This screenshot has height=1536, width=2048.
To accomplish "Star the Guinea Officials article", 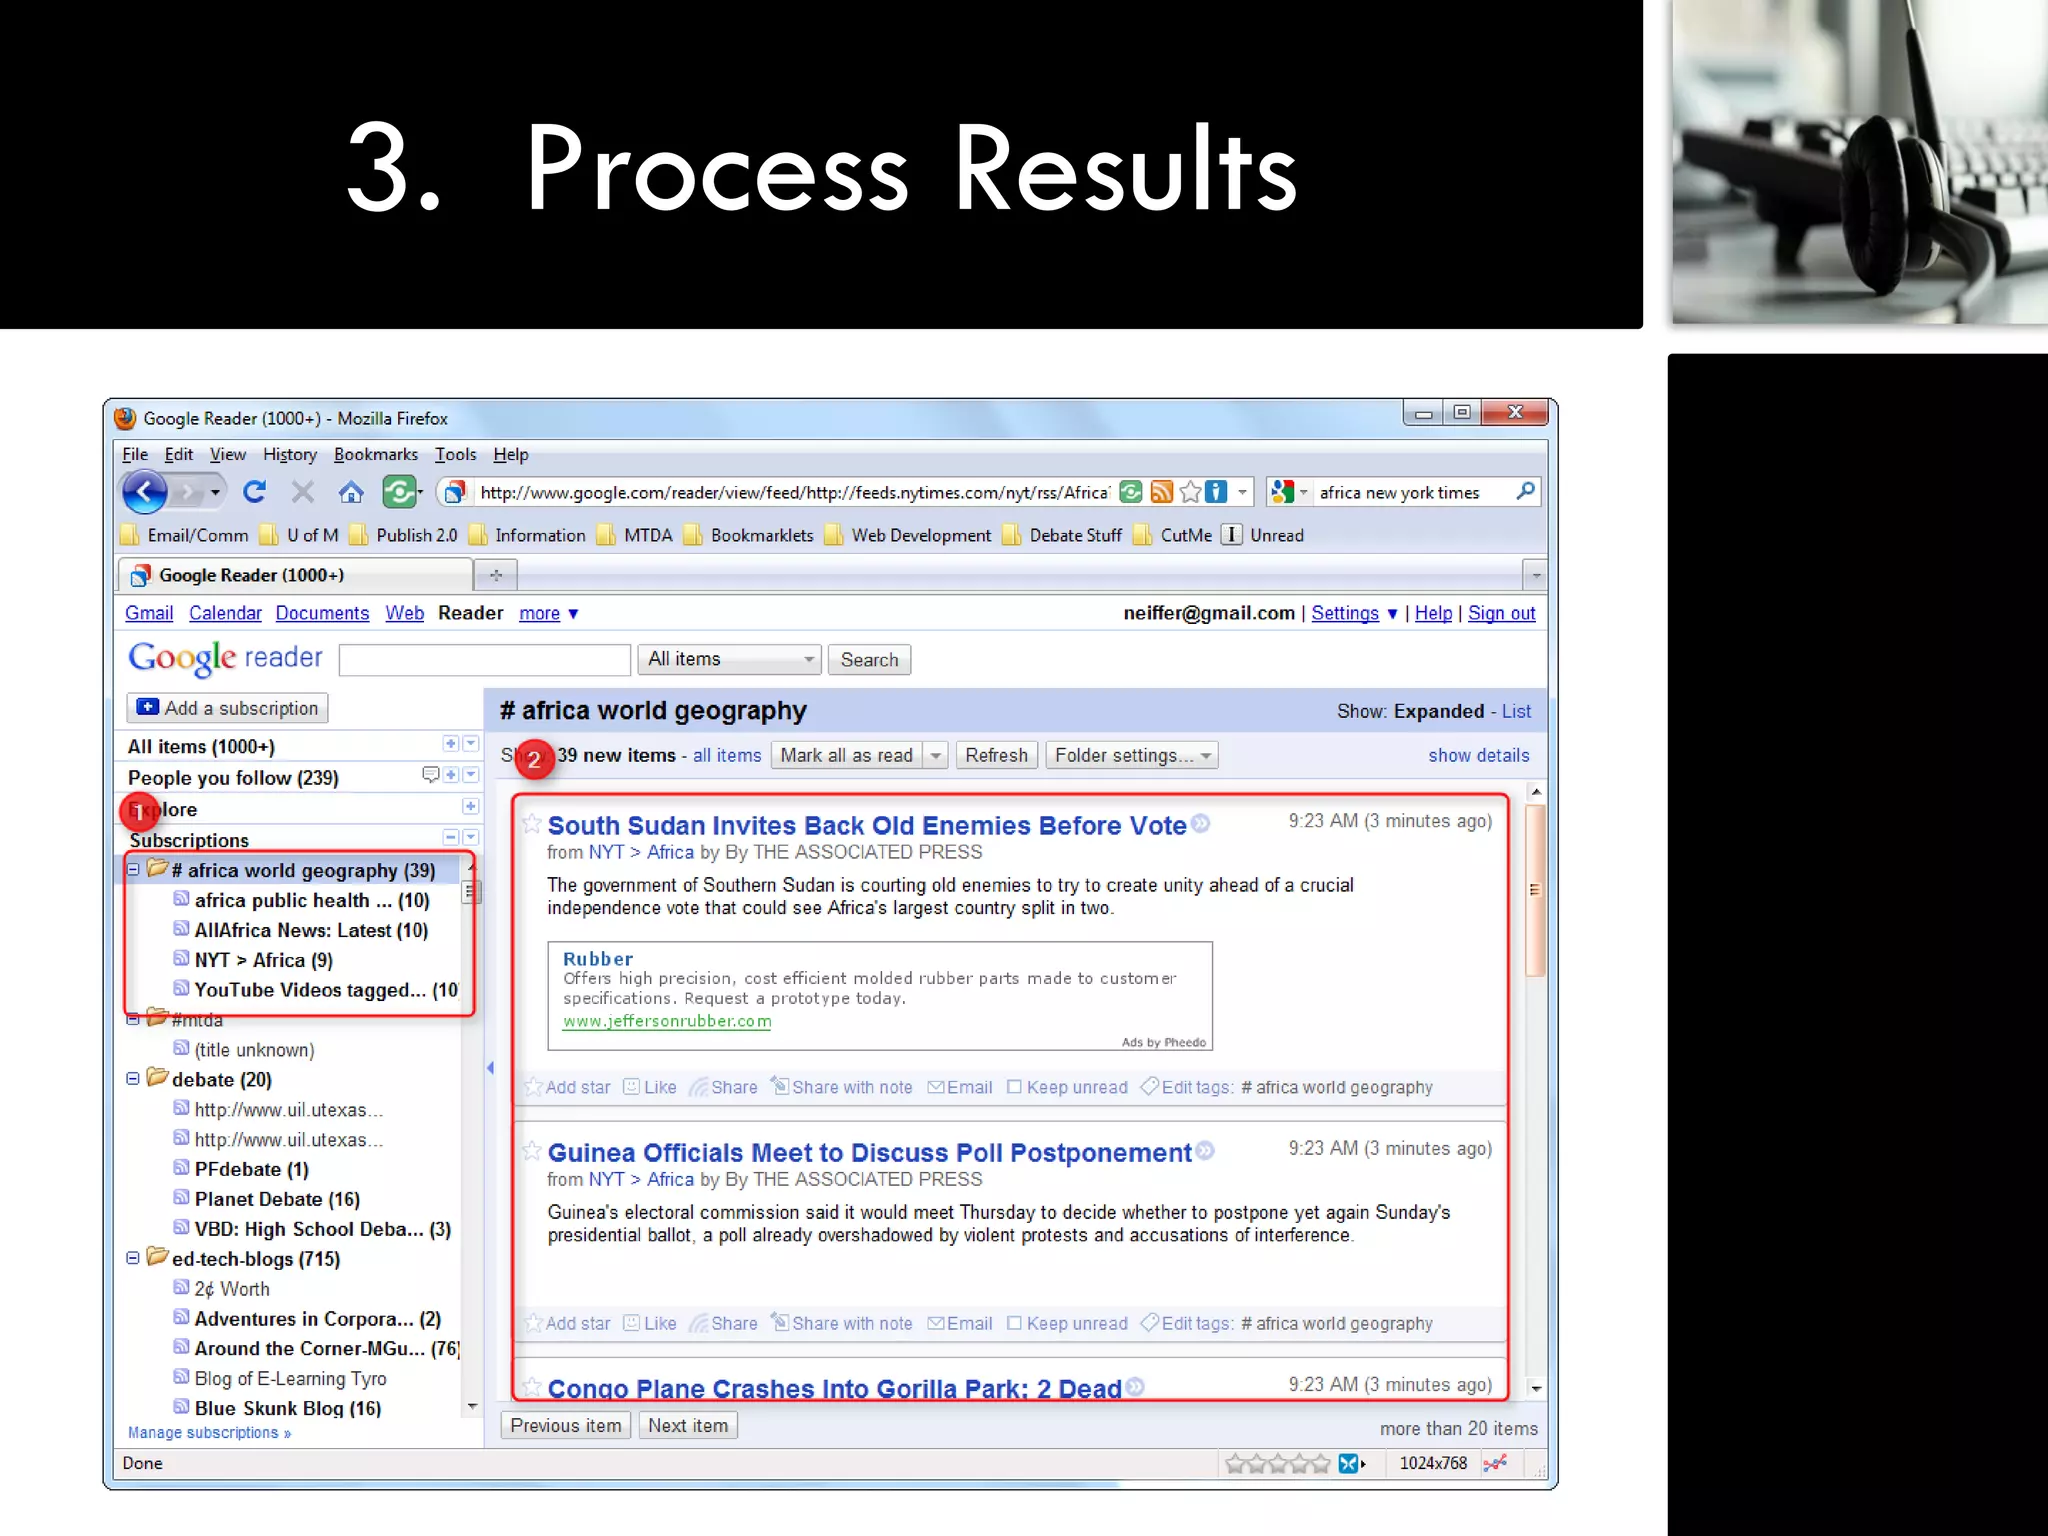I will point(532,1150).
